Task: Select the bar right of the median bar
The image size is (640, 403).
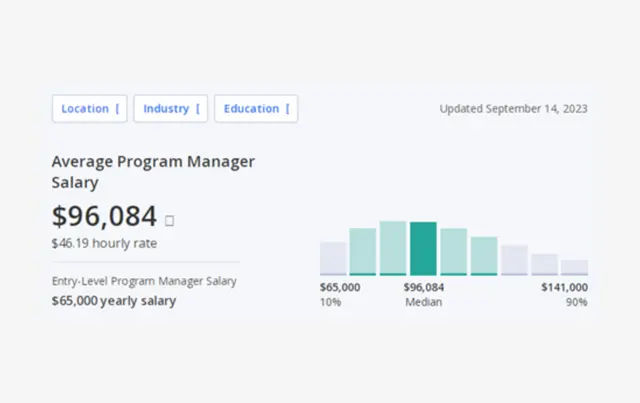Action: 453,251
